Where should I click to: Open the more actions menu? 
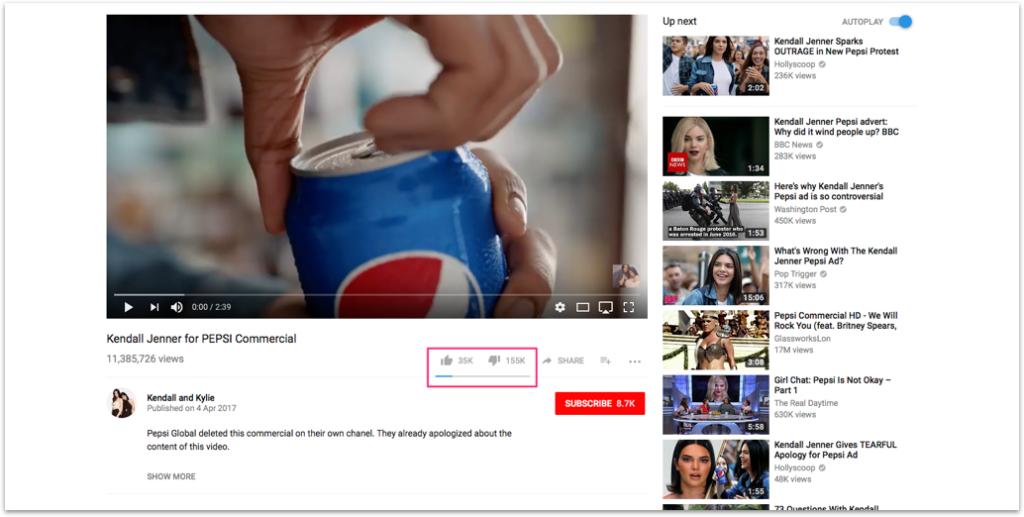(635, 361)
